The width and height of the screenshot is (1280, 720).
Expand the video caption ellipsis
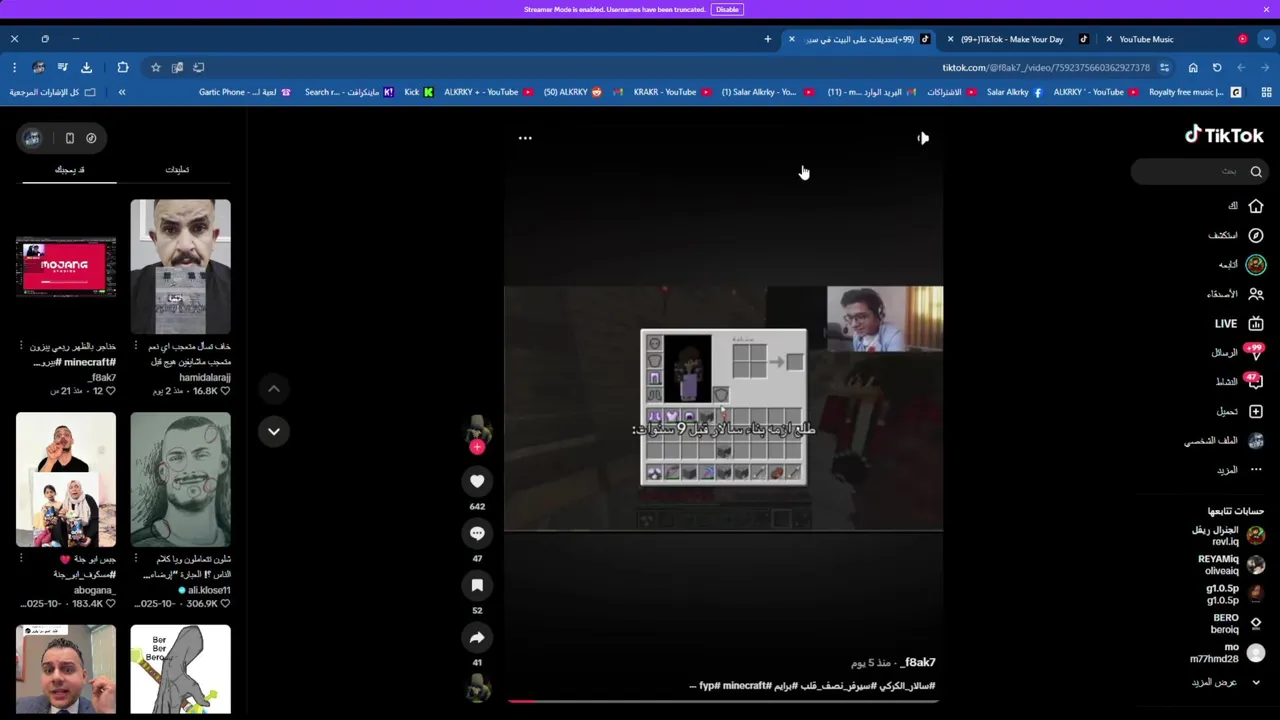click(x=693, y=686)
